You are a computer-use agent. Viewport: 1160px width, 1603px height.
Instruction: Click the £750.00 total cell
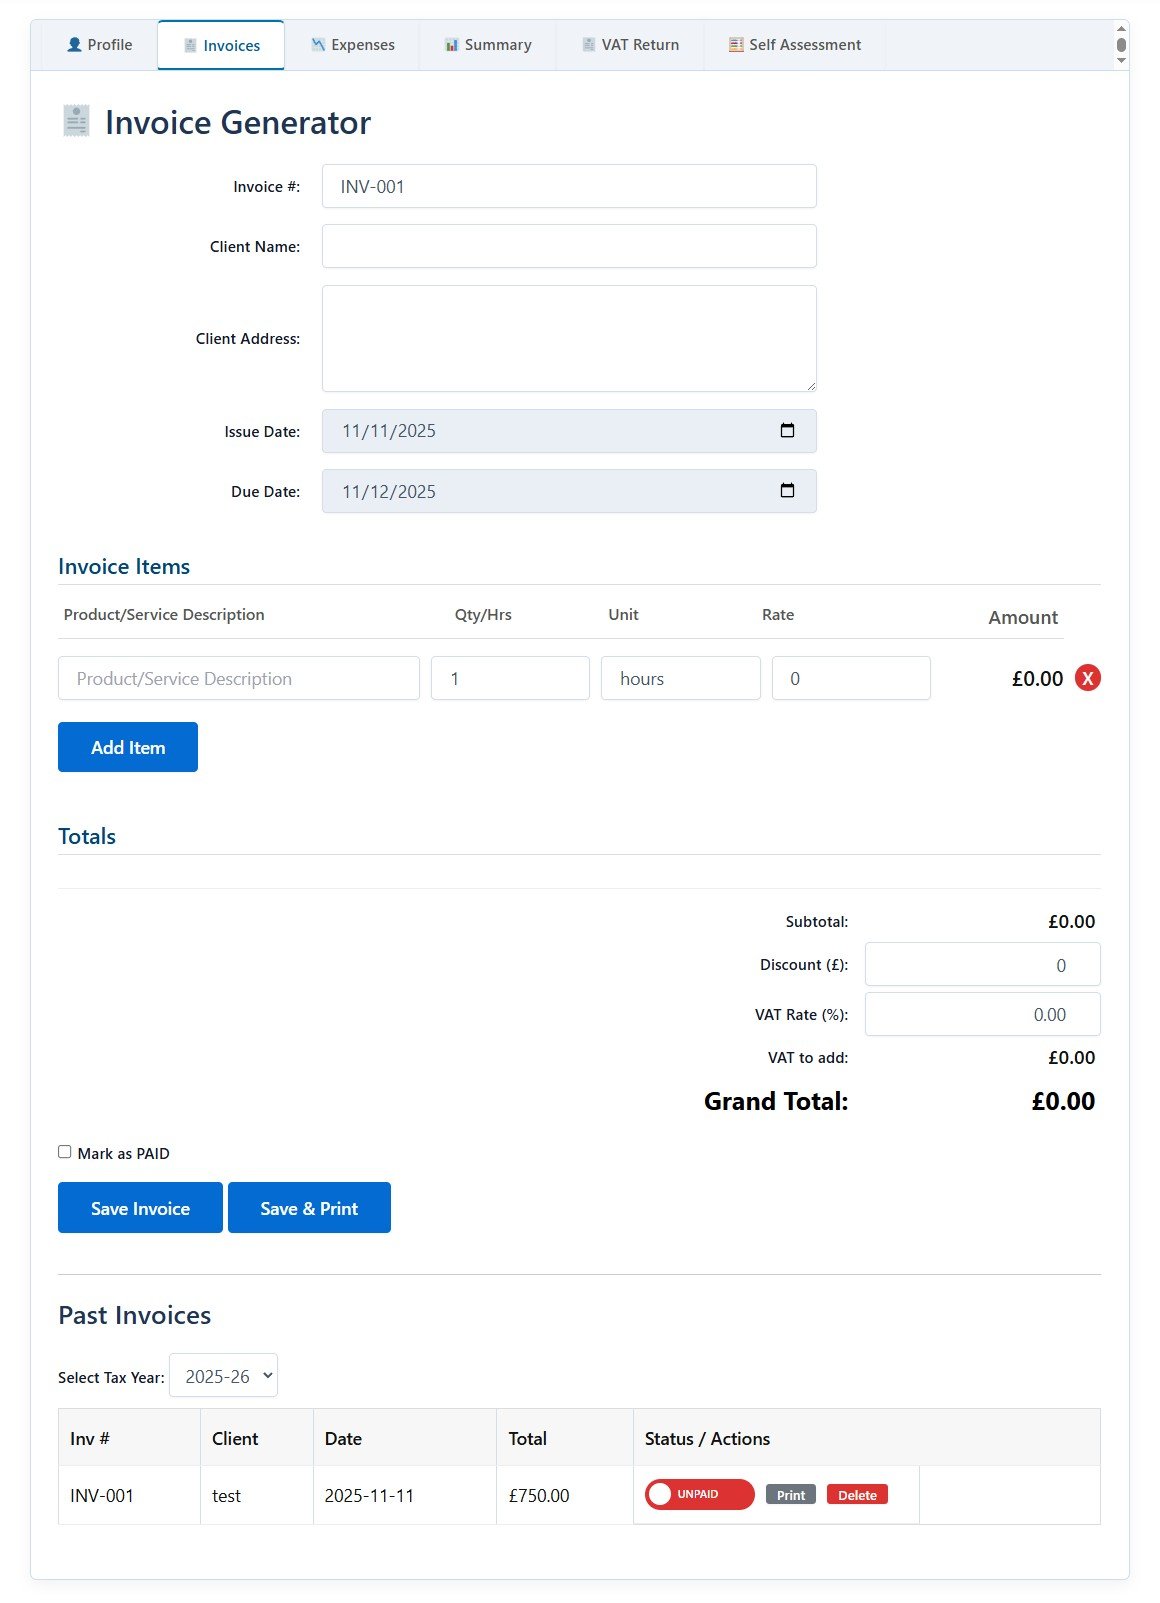tap(565, 1495)
